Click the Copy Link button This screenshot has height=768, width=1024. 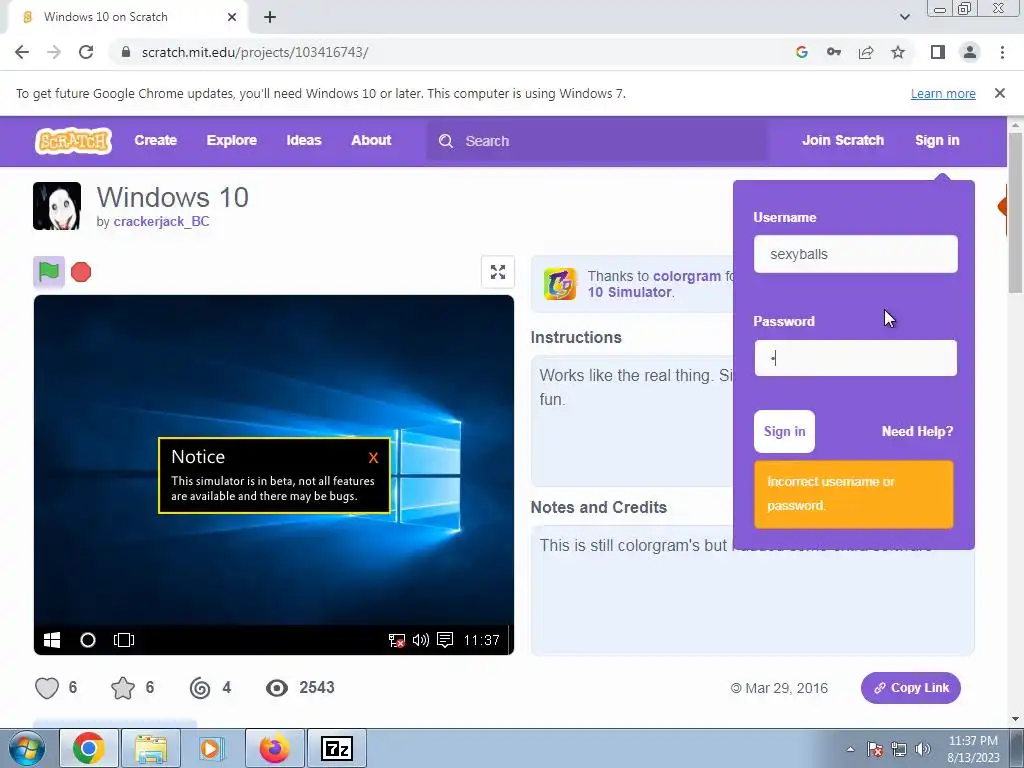[x=910, y=688]
